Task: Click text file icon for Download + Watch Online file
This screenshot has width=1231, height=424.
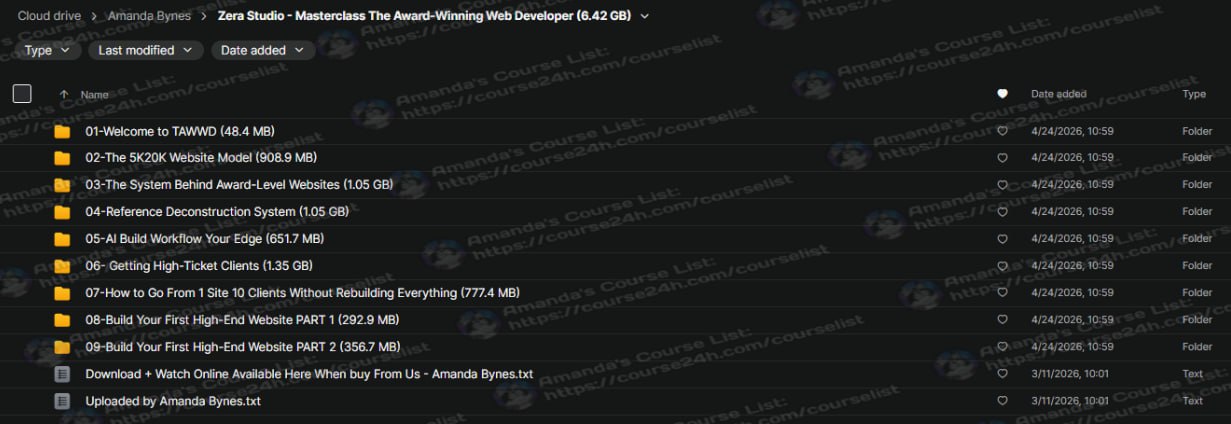Action: click(x=62, y=374)
